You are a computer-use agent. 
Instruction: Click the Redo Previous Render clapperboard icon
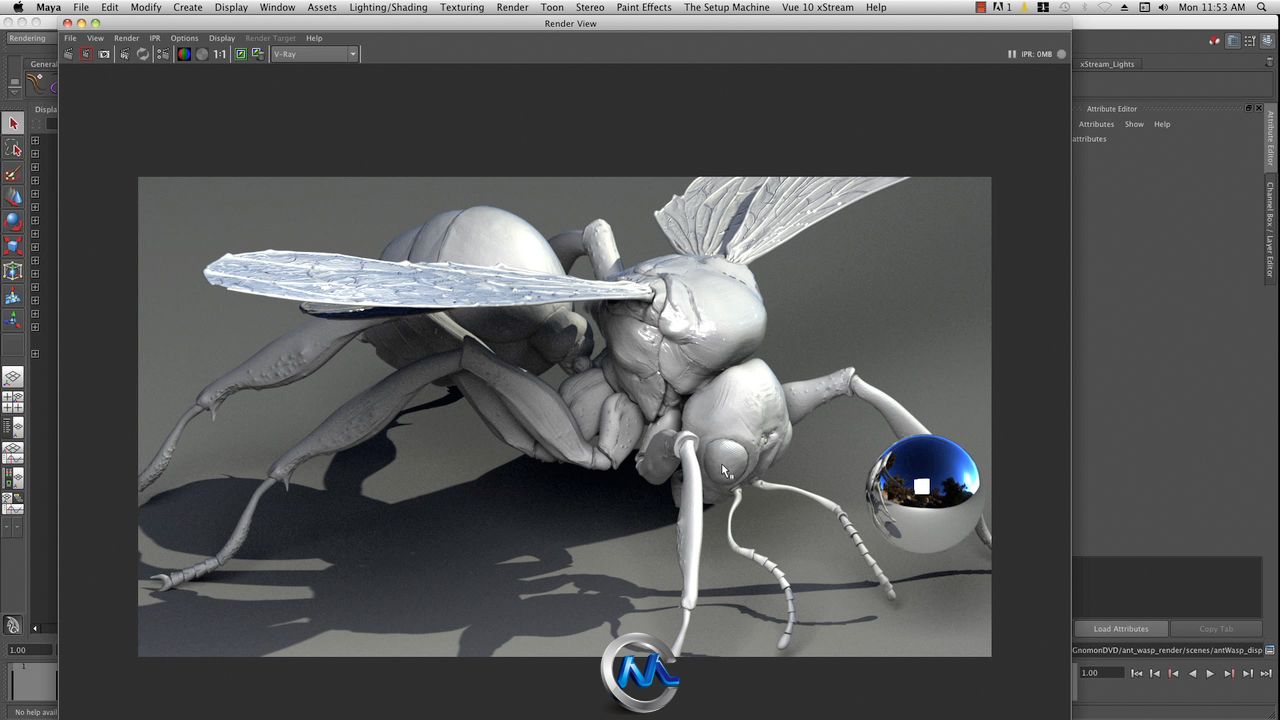[68, 54]
